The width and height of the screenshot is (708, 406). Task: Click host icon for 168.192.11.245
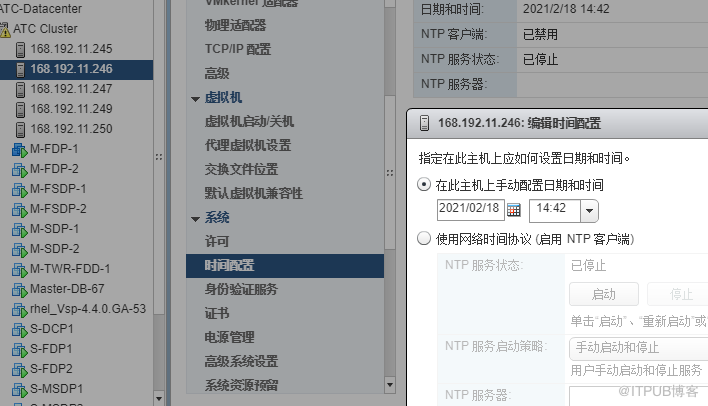[x=20, y=49]
